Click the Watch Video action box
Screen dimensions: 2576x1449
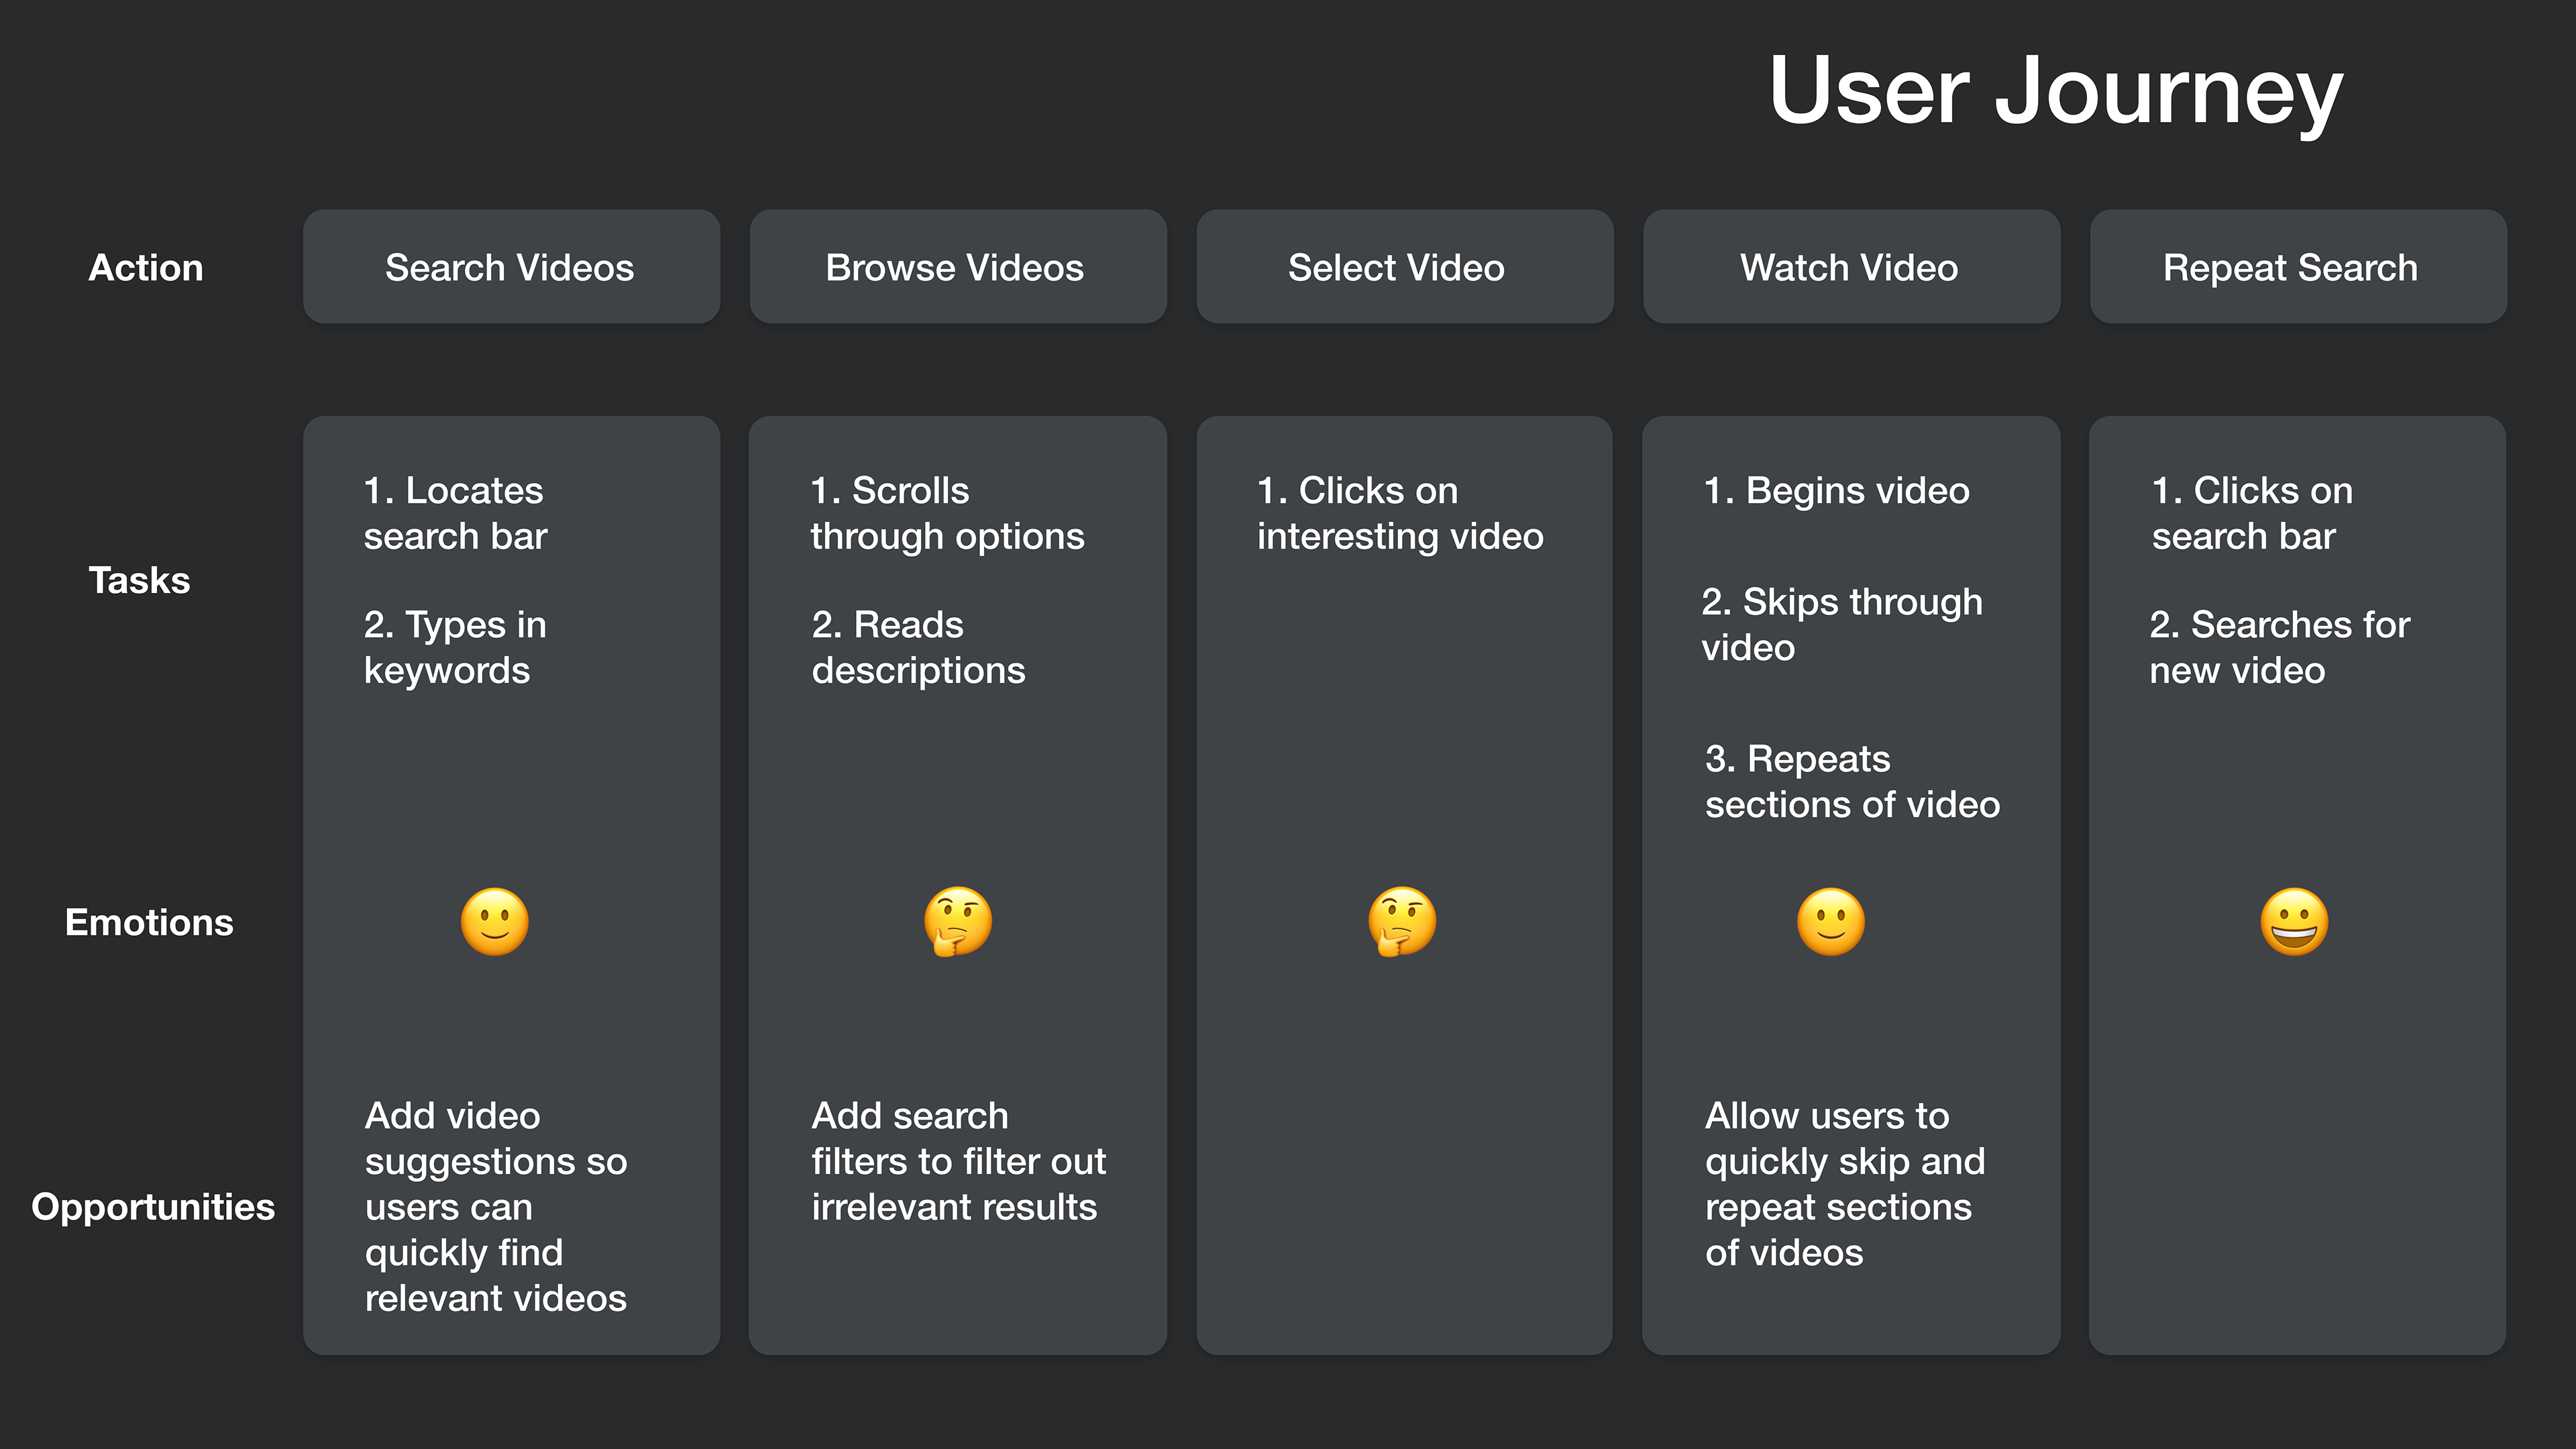tap(1850, 267)
